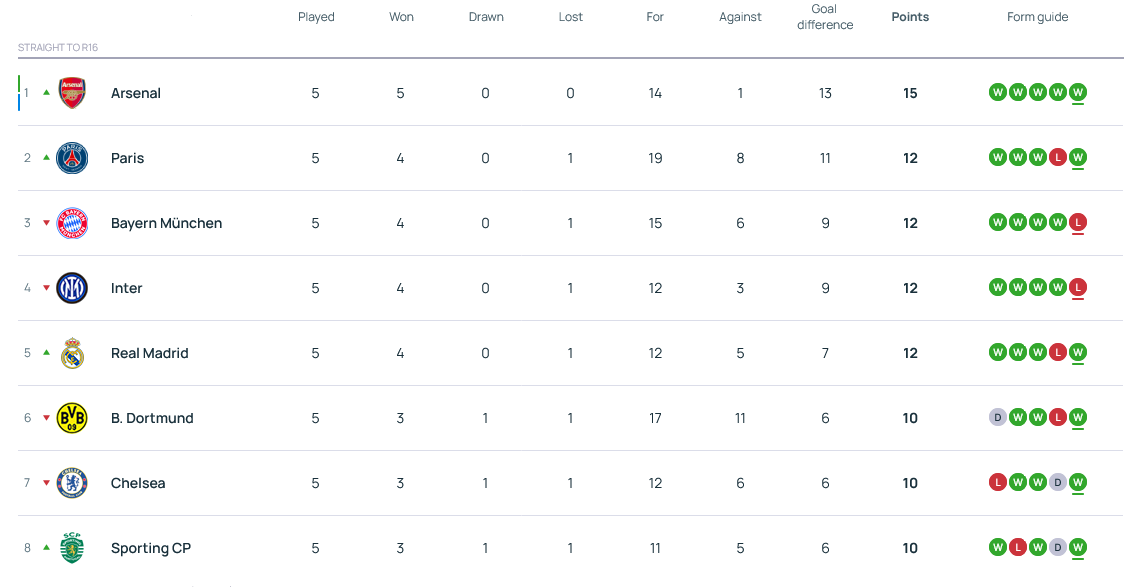Click the Points column header
The width and height of the screenshot is (1141, 587).
(910, 17)
